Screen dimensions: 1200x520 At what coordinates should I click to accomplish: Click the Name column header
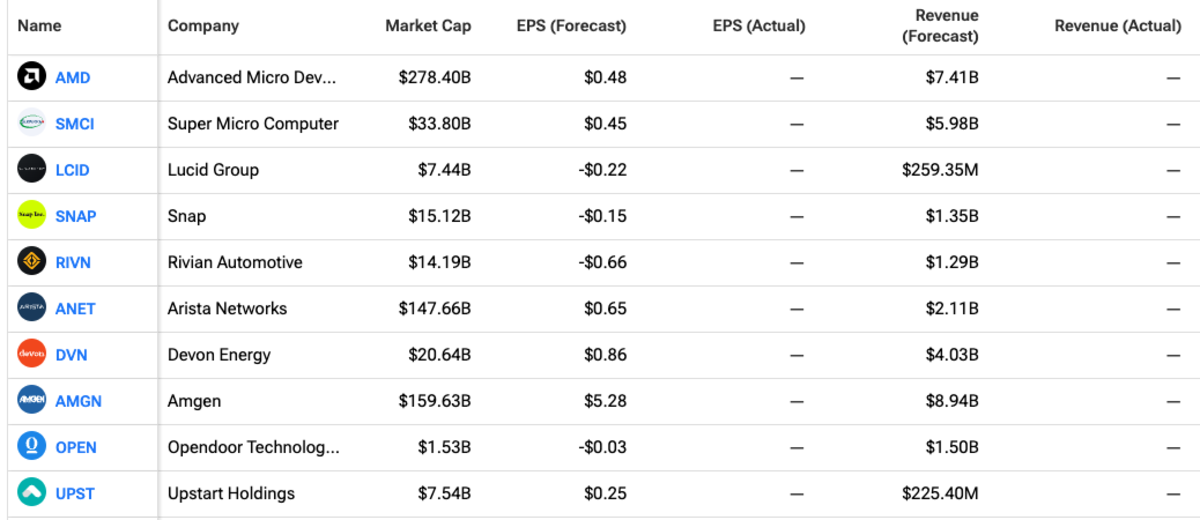(40, 26)
